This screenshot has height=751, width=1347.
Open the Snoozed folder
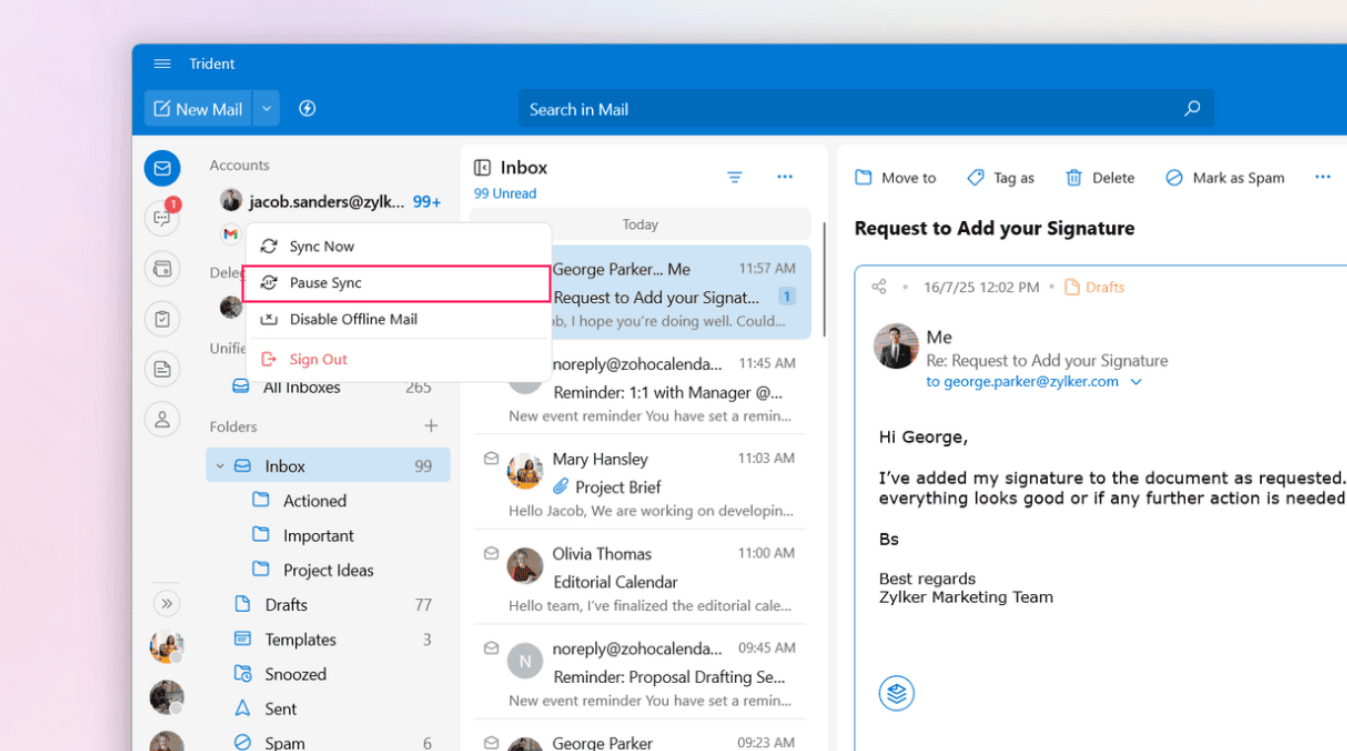tap(328, 674)
